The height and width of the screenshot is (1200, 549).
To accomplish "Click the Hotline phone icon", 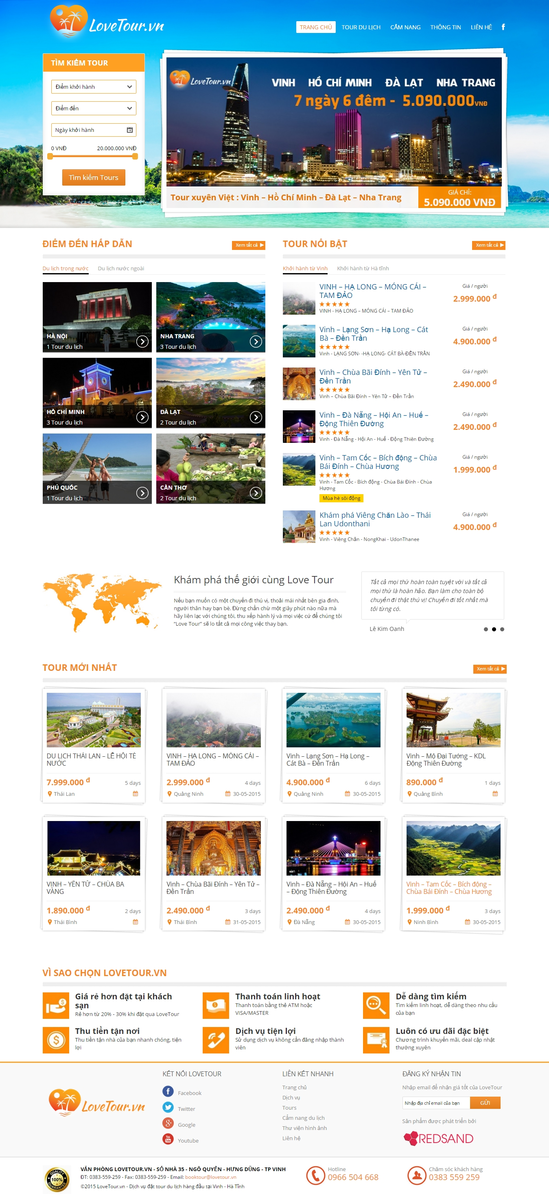I will (315, 1175).
